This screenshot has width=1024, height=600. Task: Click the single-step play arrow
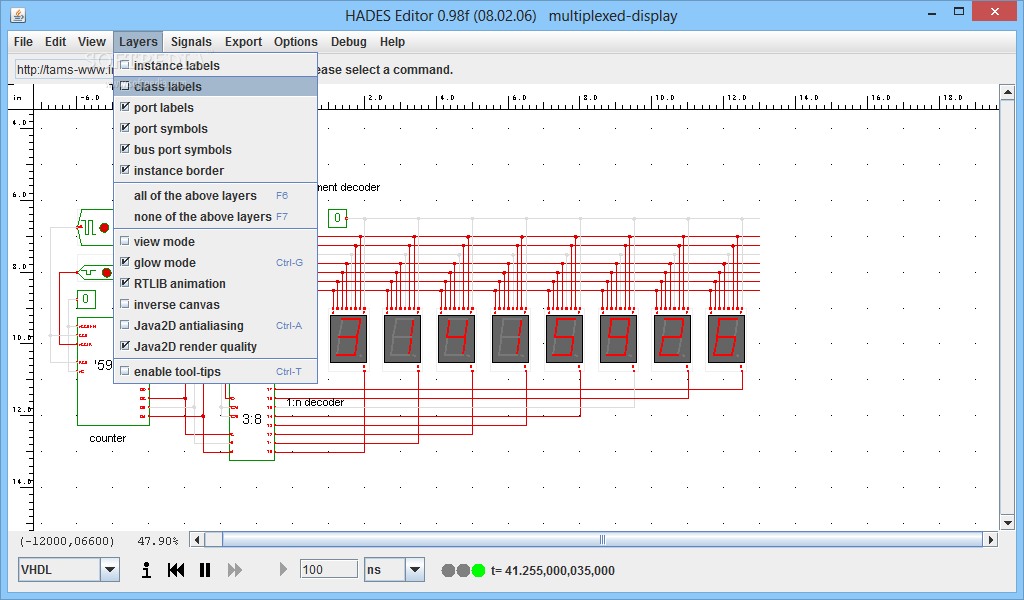pyautogui.click(x=283, y=569)
